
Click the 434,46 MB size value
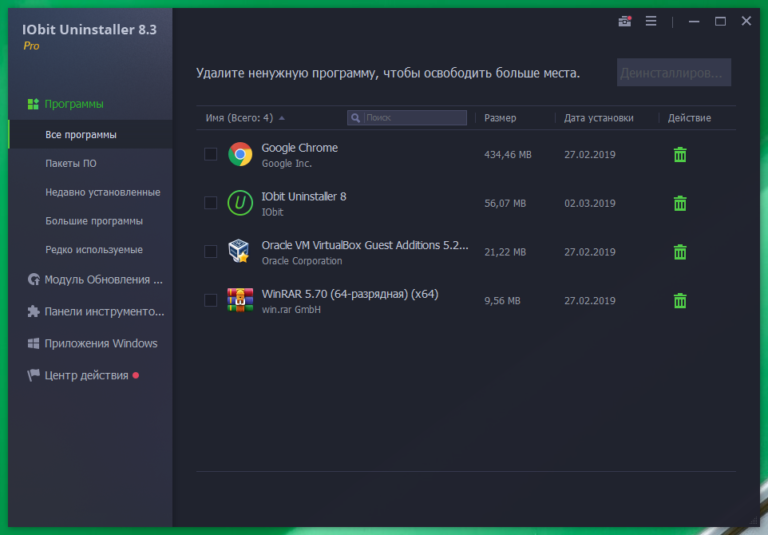[x=507, y=155]
